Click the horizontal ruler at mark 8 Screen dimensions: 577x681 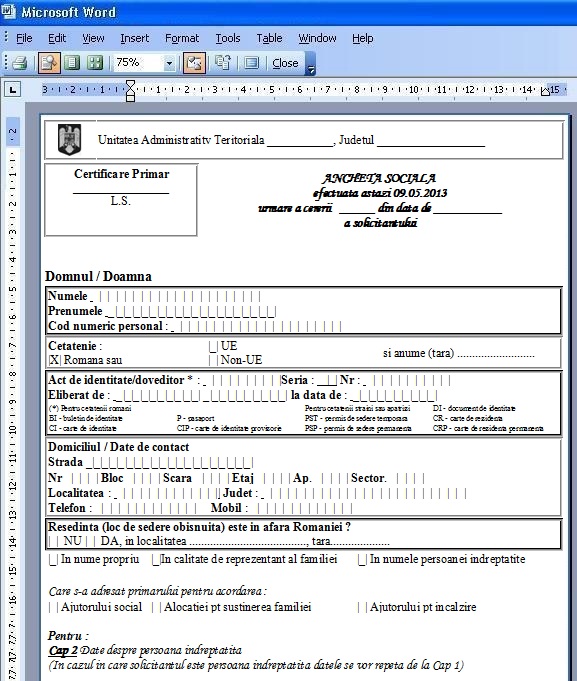(x=357, y=90)
